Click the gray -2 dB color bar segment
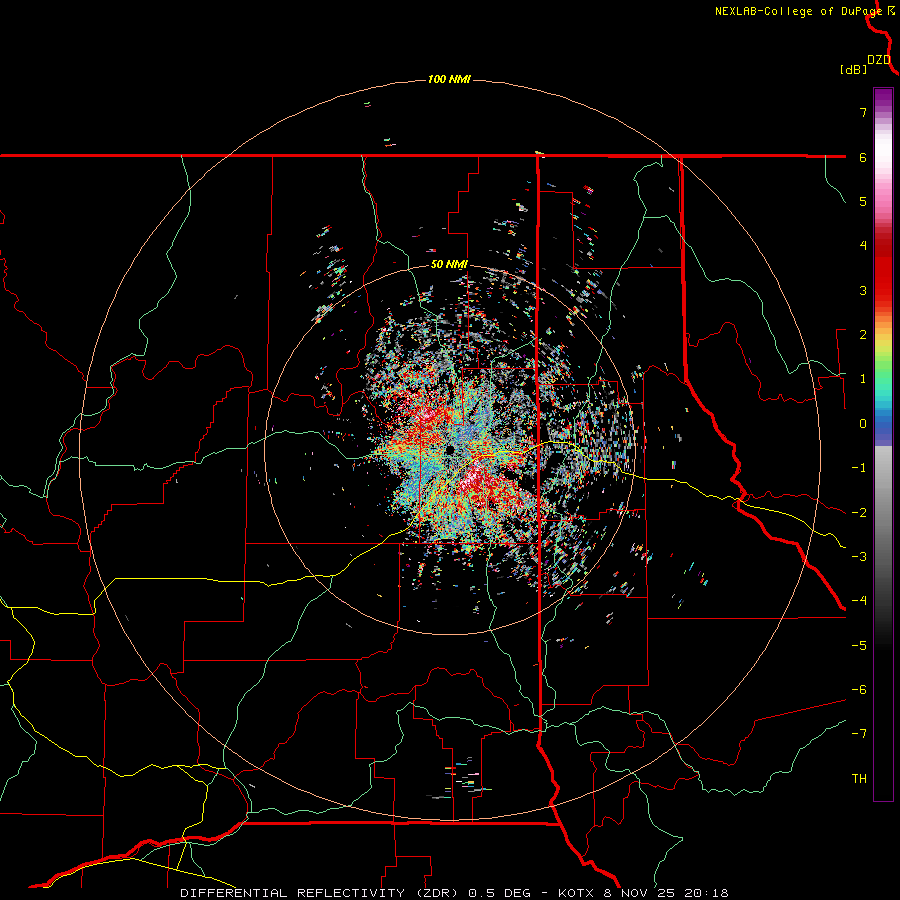Screen dimensions: 900x900 pos(883,513)
